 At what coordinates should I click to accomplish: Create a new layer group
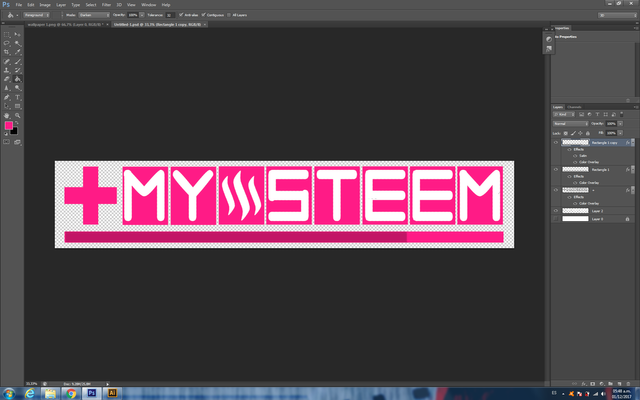(610, 384)
